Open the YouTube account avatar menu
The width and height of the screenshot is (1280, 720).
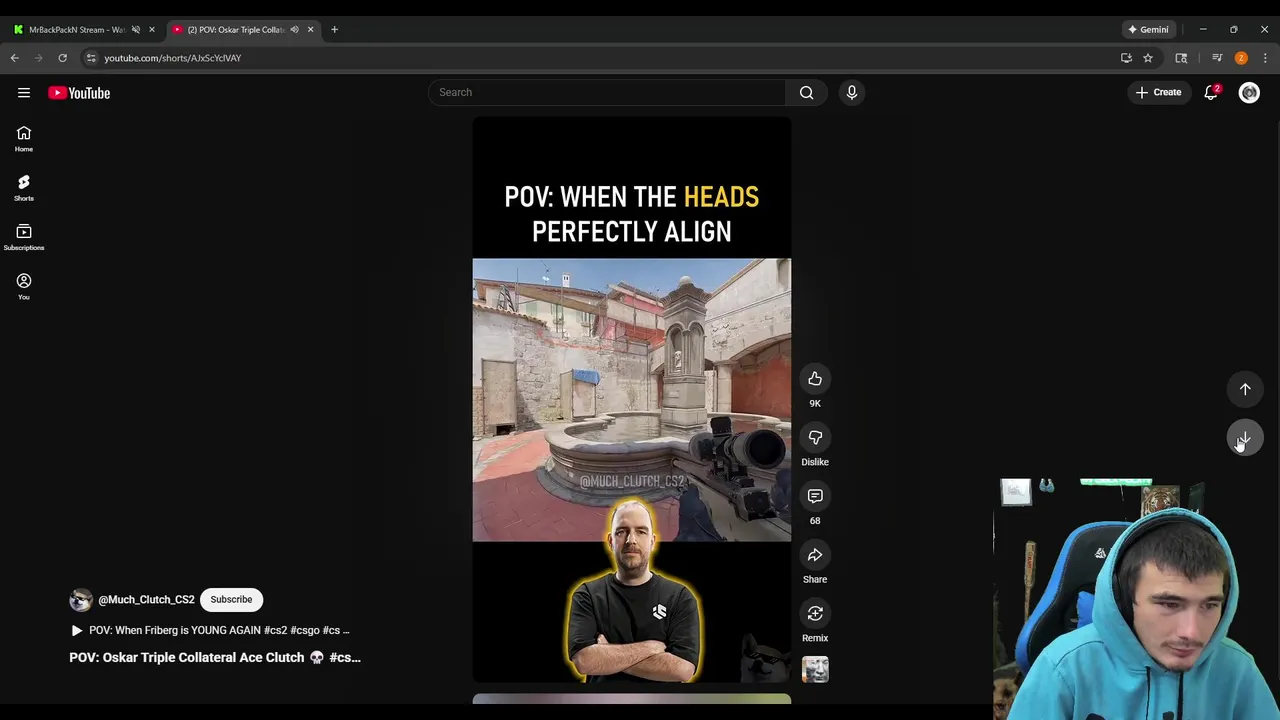point(1249,93)
